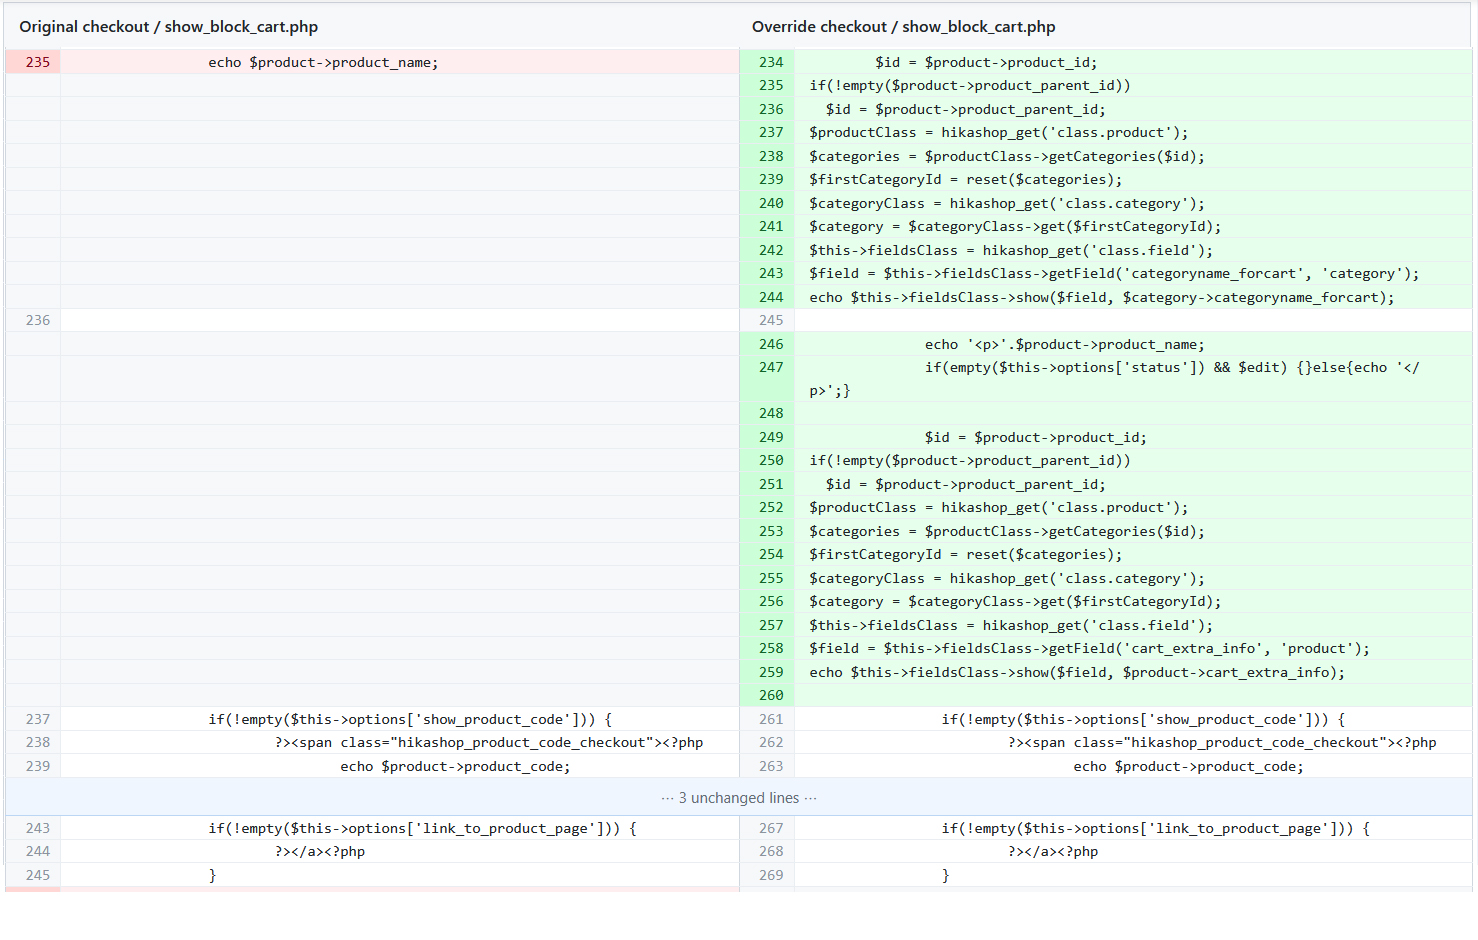Image resolution: width=1478 pixels, height=940 pixels.
Task: Click "$id = $product->product_id;" on line 249
Action: [x=1036, y=437]
